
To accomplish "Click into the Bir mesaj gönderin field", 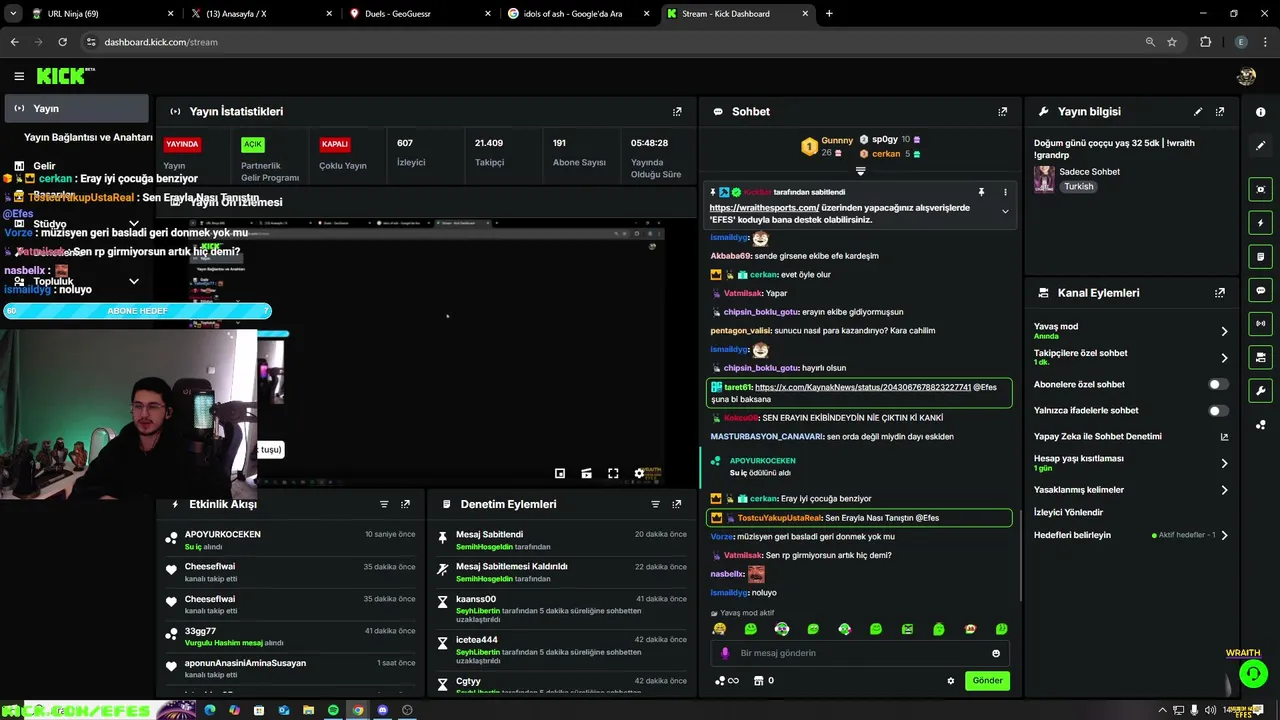I will point(860,653).
